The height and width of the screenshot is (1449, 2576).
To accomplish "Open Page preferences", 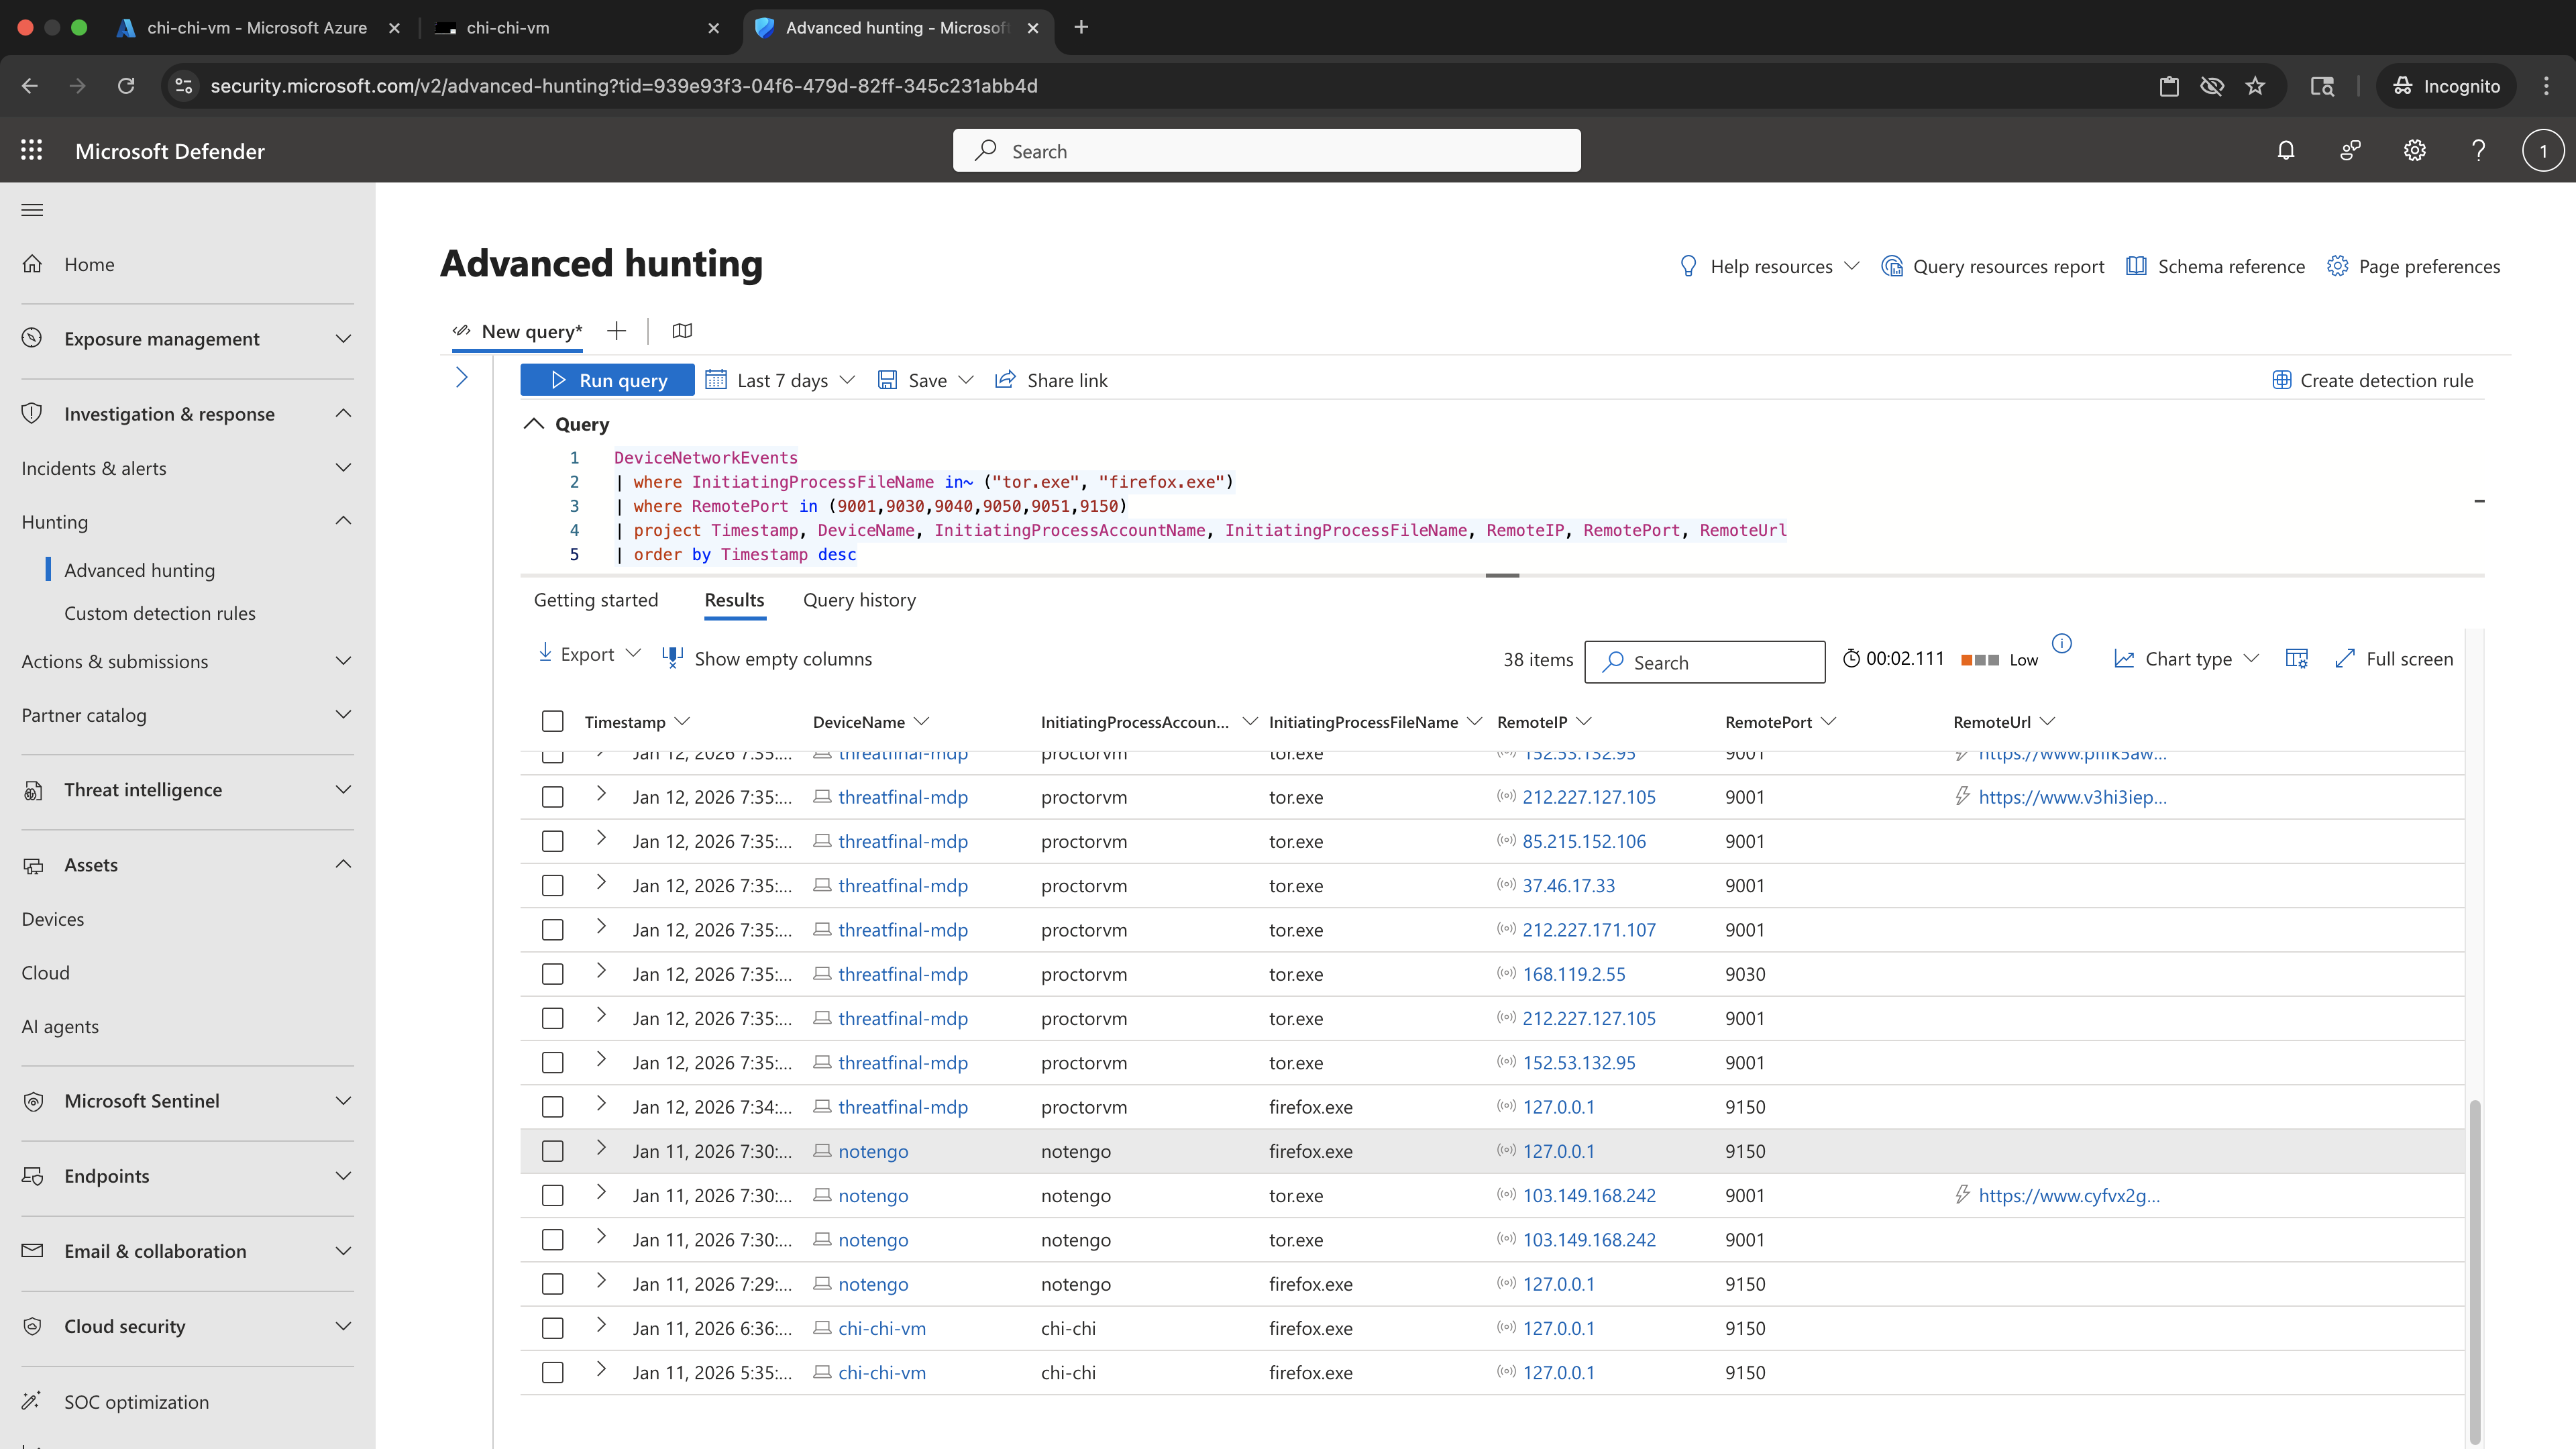I will pos(2413,266).
